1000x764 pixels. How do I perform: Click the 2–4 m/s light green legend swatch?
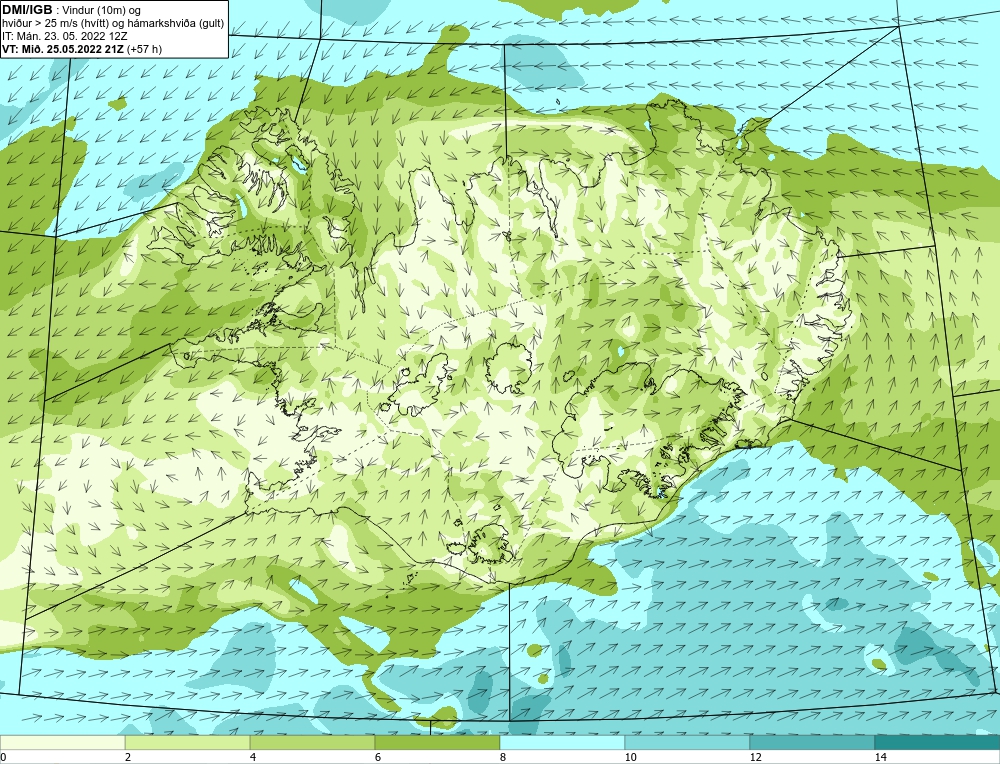pos(188,742)
